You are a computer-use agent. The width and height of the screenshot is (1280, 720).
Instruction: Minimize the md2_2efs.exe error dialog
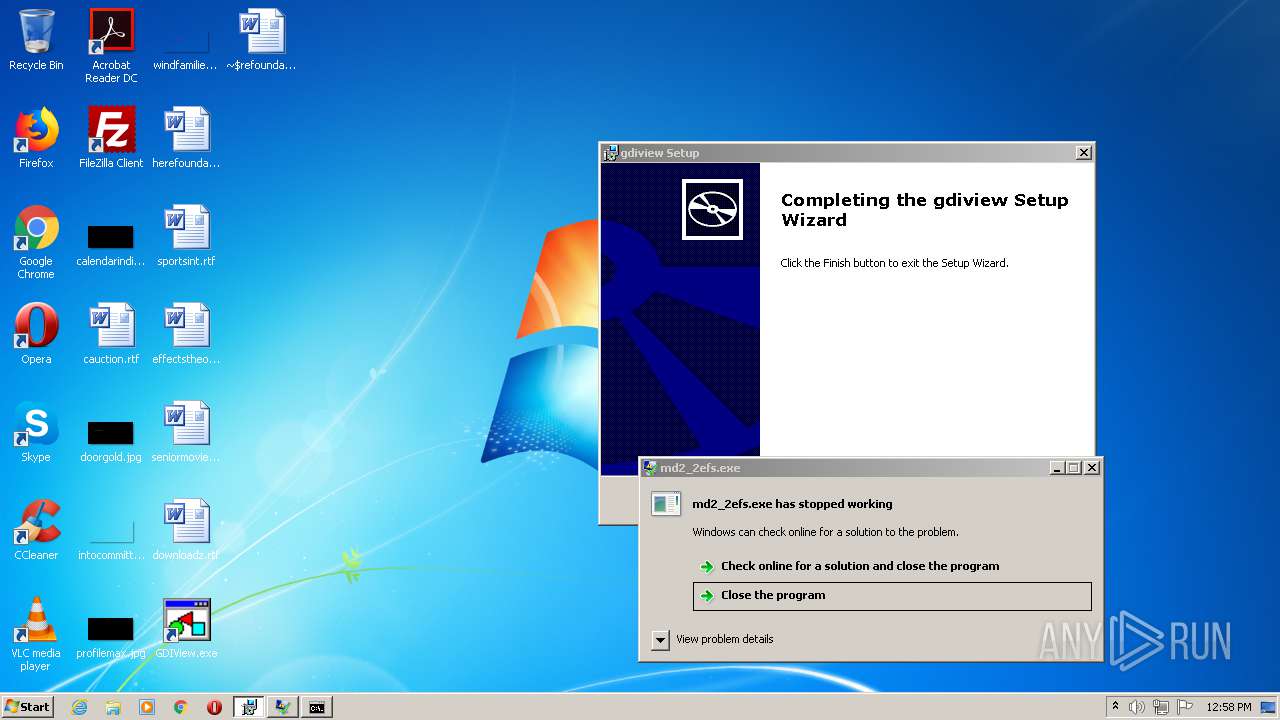(1057, 468)
